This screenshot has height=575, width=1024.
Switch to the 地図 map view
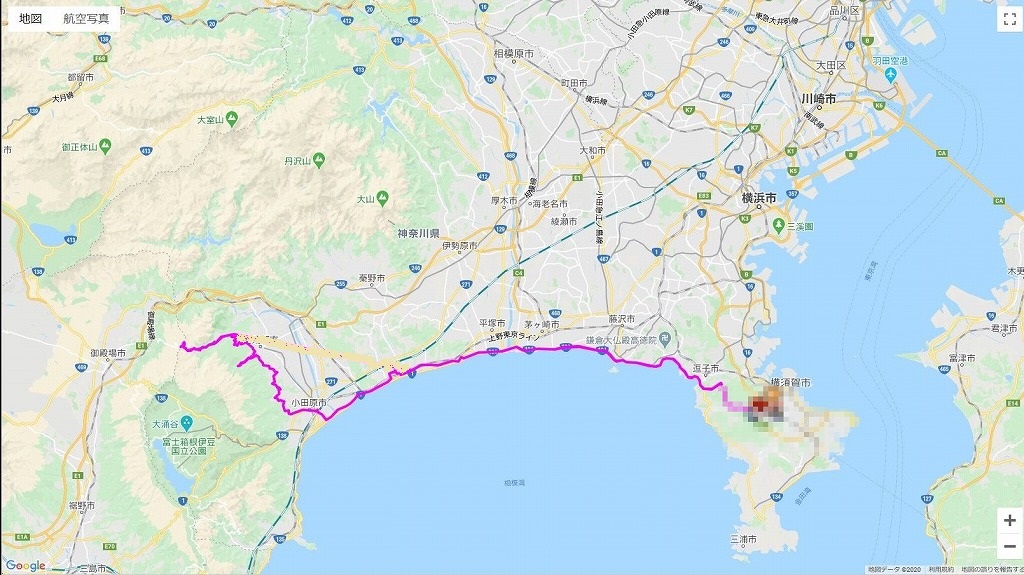click(31, 18)
